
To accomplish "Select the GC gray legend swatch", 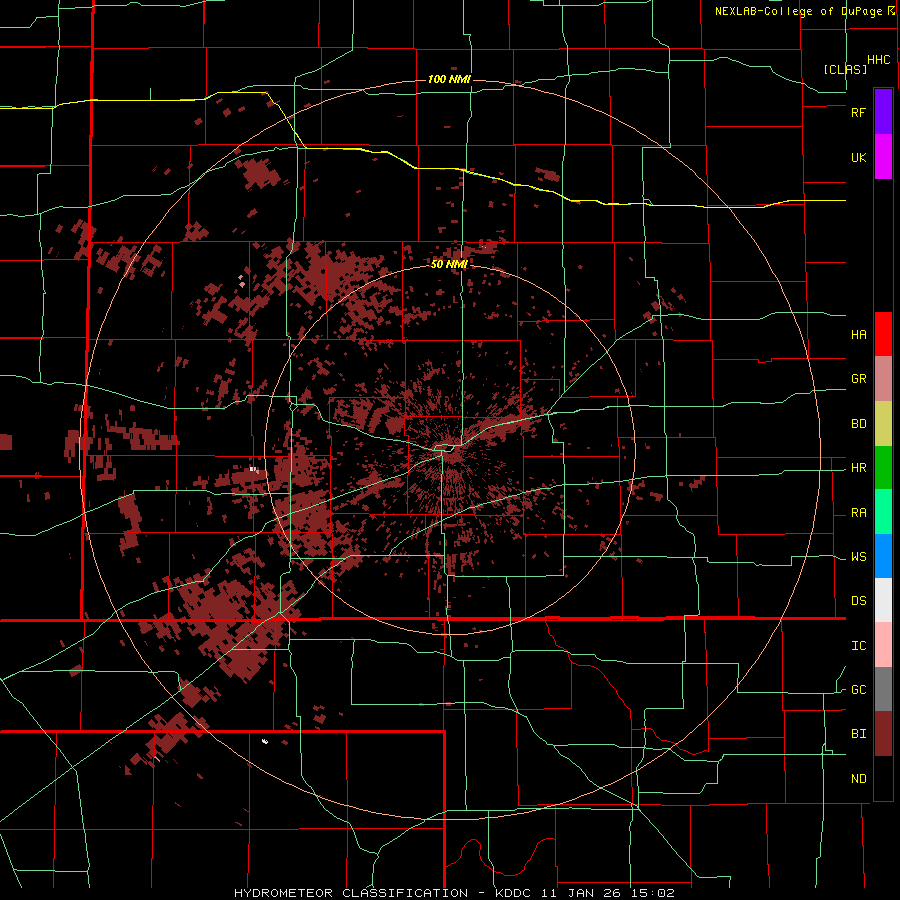I will (883, 689).
